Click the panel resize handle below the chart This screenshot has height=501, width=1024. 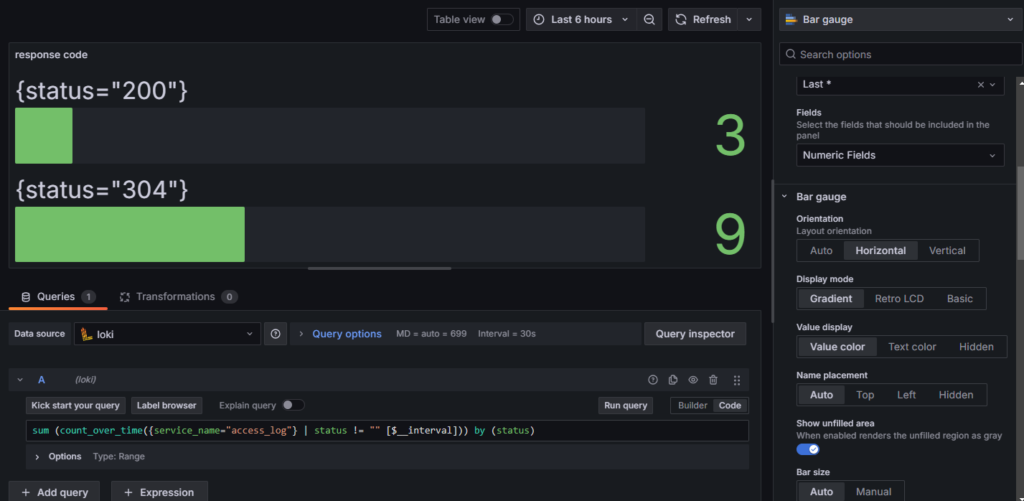379,268
